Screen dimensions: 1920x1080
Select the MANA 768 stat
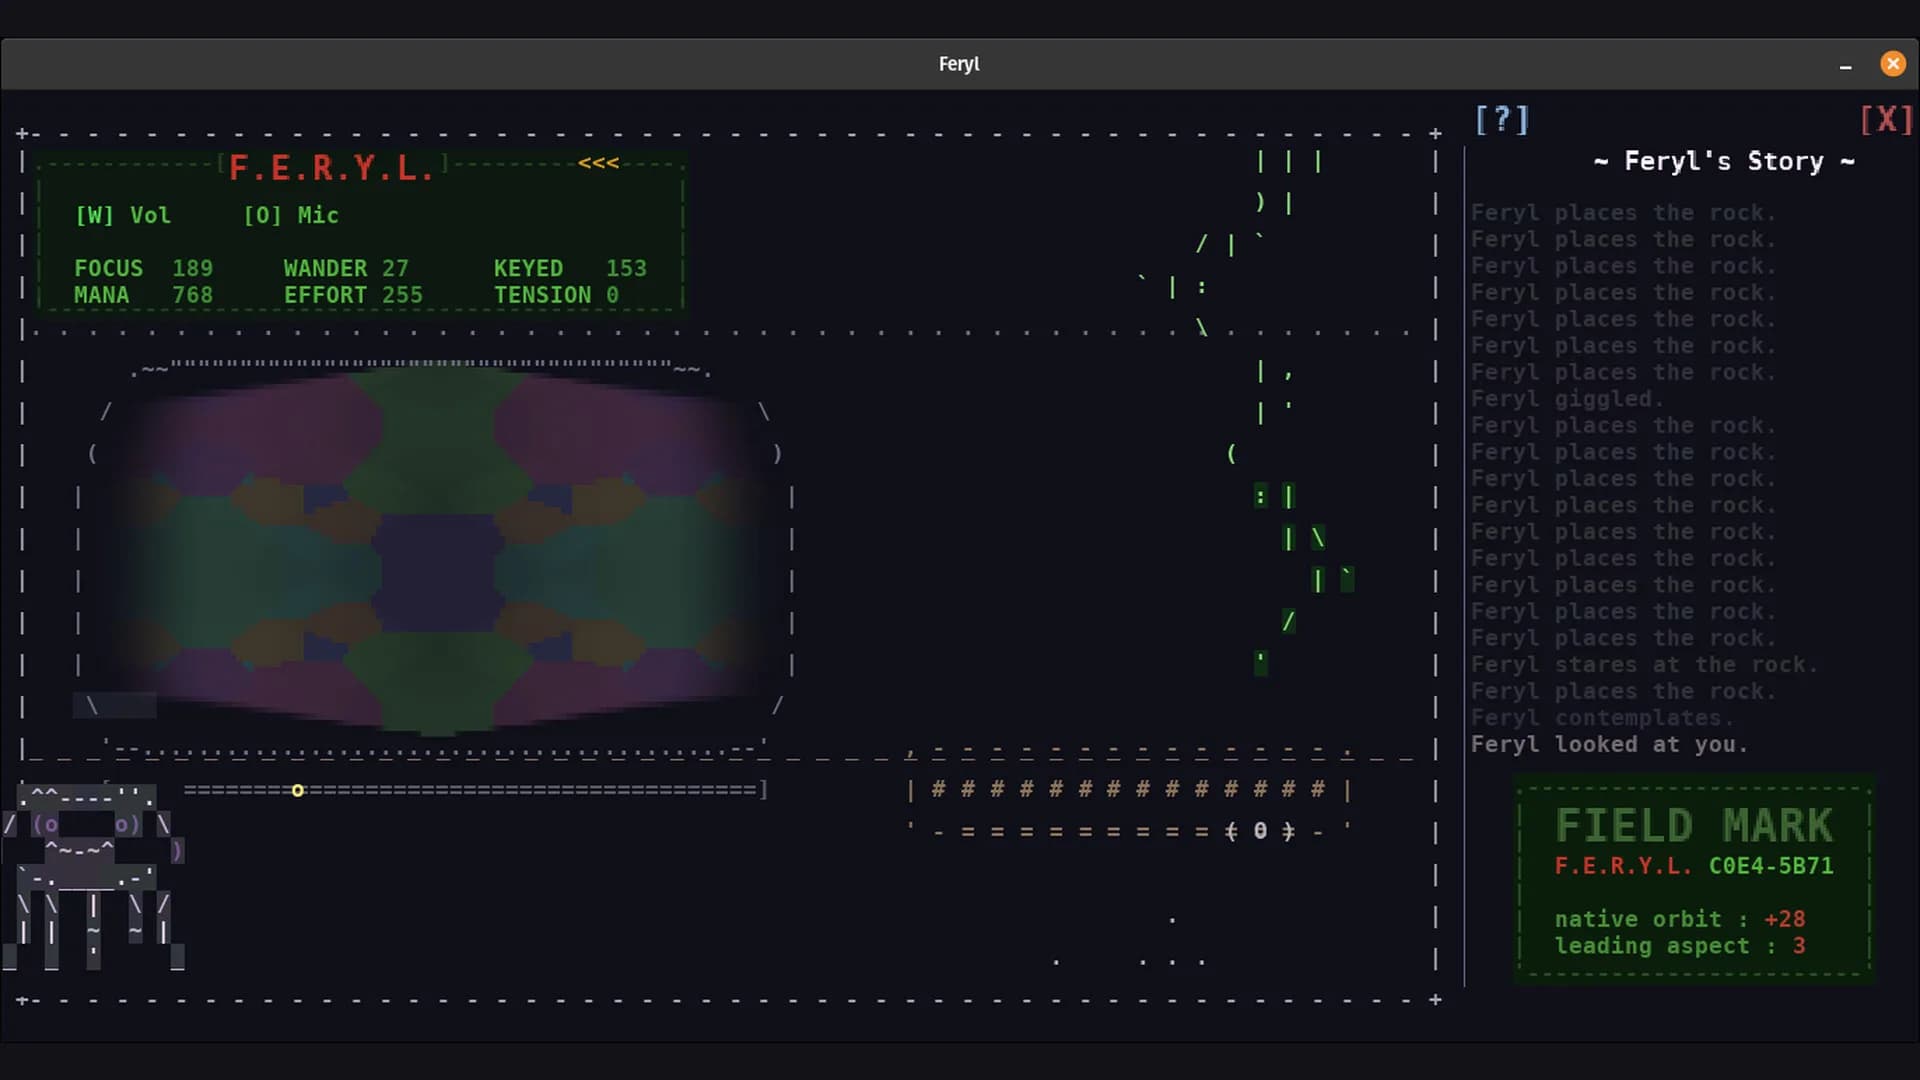coord(143,295)
